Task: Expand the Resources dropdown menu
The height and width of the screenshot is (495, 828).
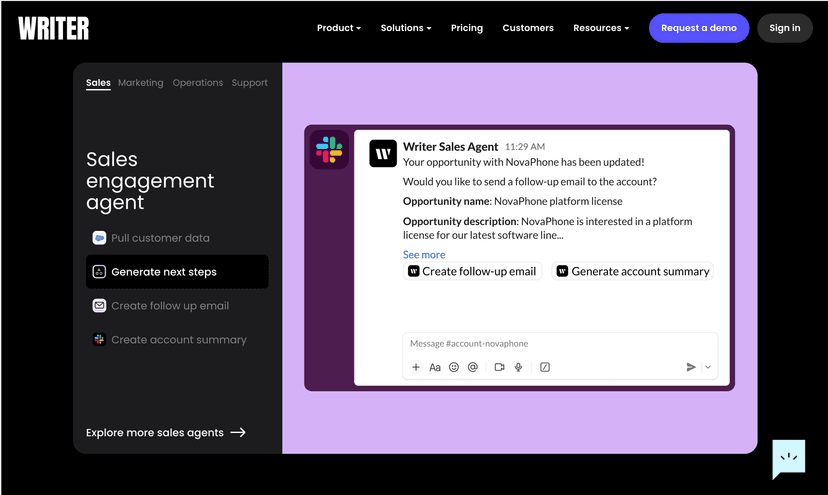Action: click(x=601, y=28)
